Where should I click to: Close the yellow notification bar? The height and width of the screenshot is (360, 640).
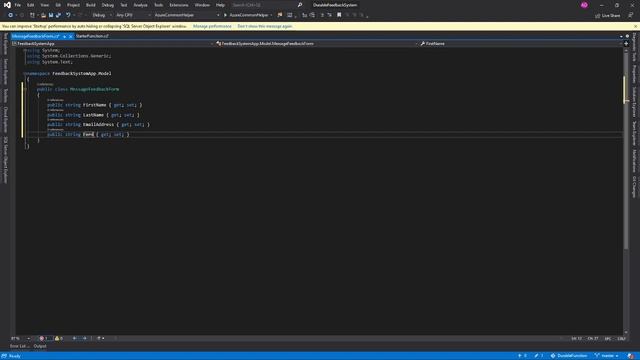636,26
